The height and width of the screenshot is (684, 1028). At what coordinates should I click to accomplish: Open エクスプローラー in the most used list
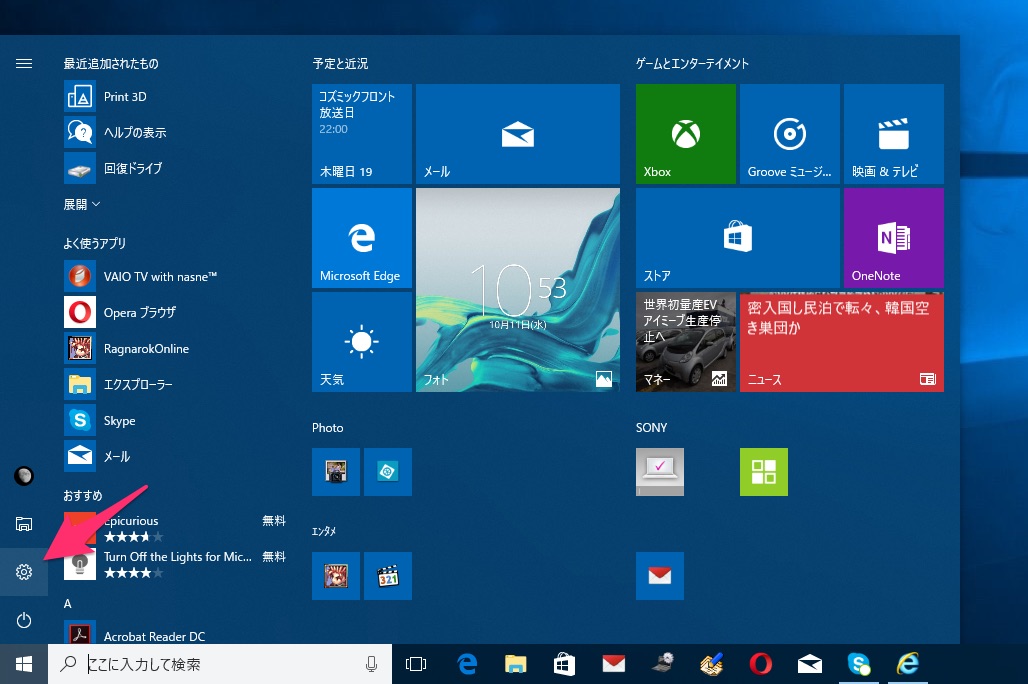tap(174, 384)
